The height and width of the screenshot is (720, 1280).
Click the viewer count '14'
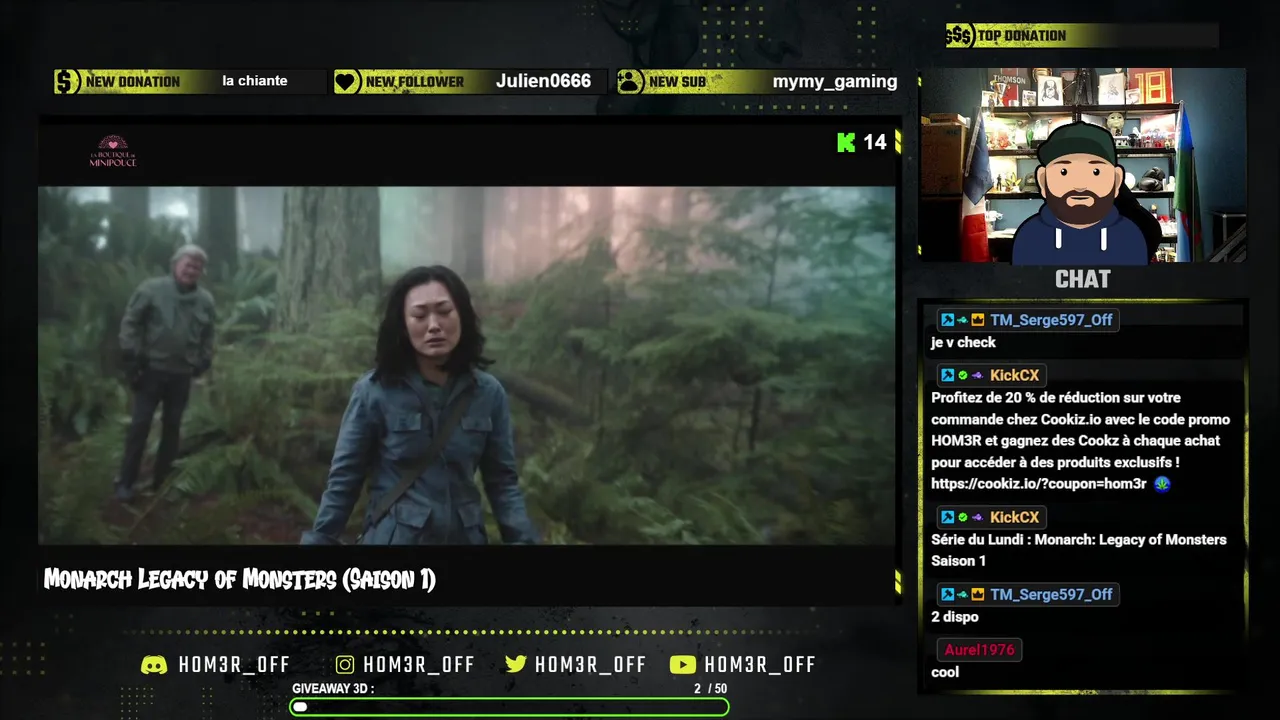875,142
